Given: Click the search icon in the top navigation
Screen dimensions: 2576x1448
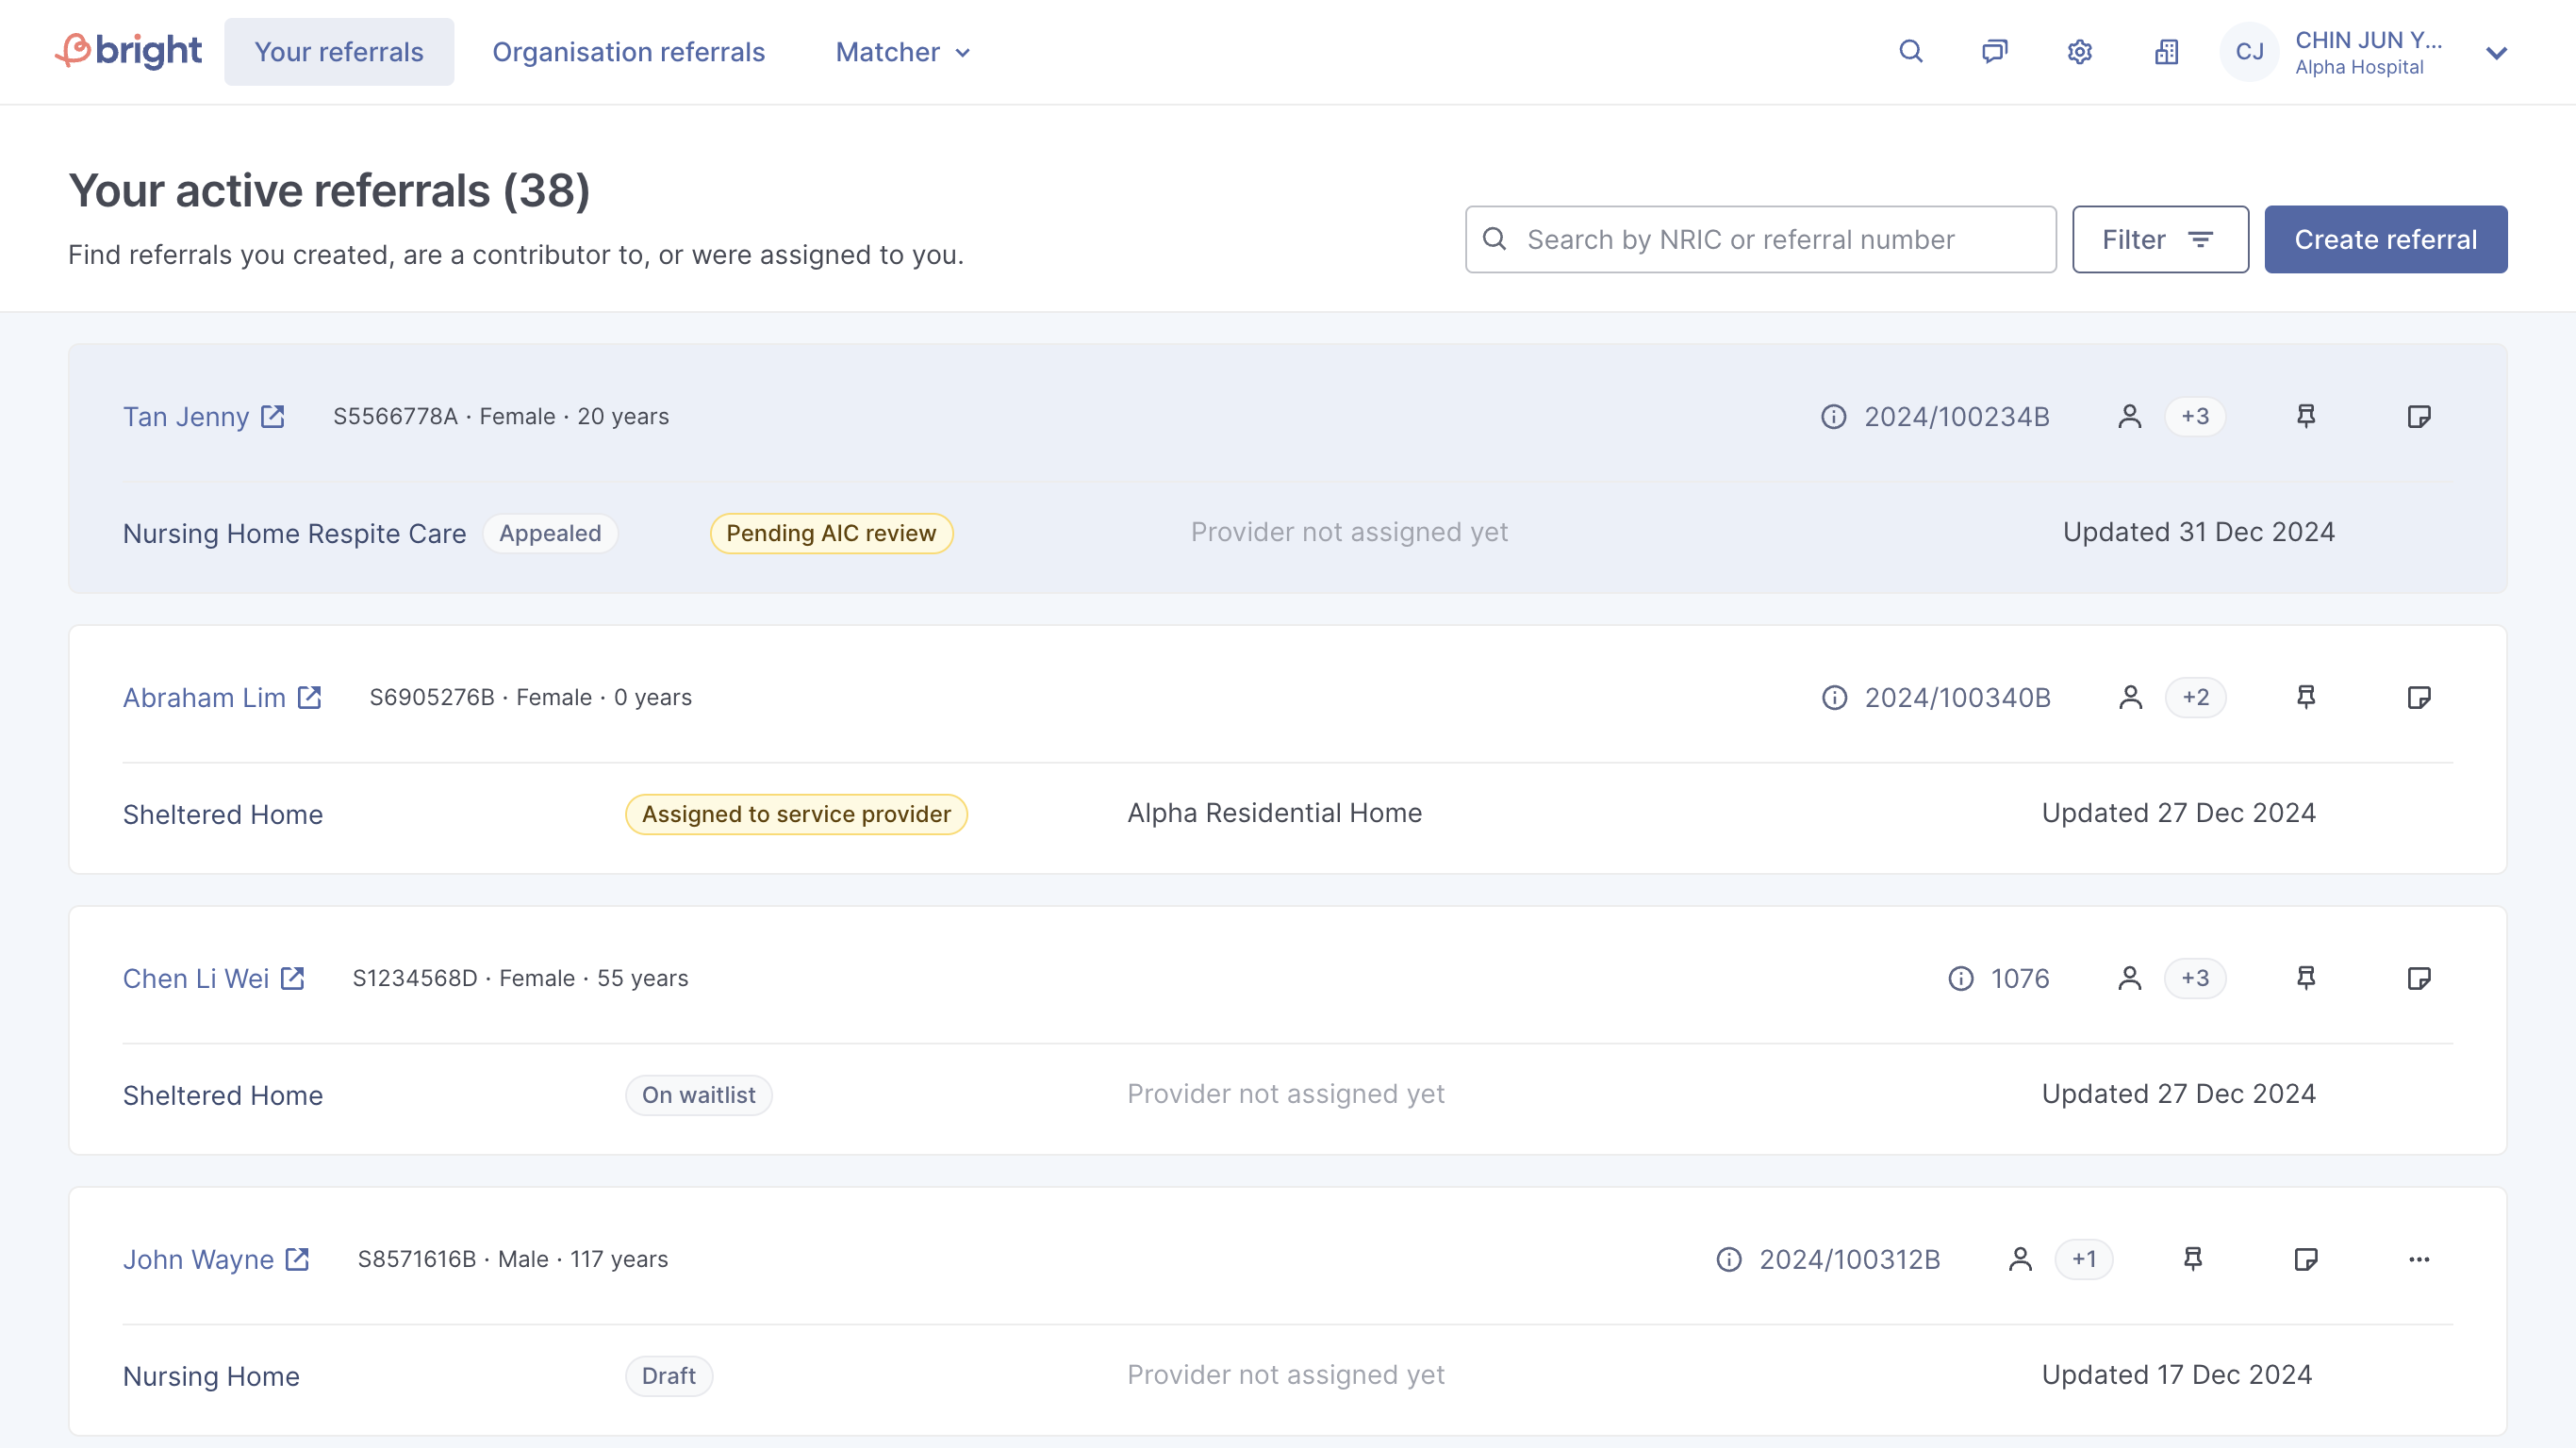Looking at the screenshot, I should point(1911,51).
